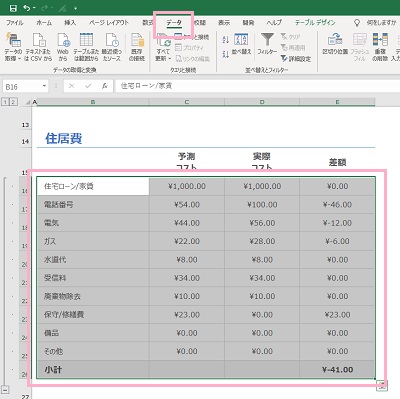Image resolution: width=400 pixels, height=399 pixels.
Task: Click the 詳細設定 advanced filter button
Action: (296, 59)
